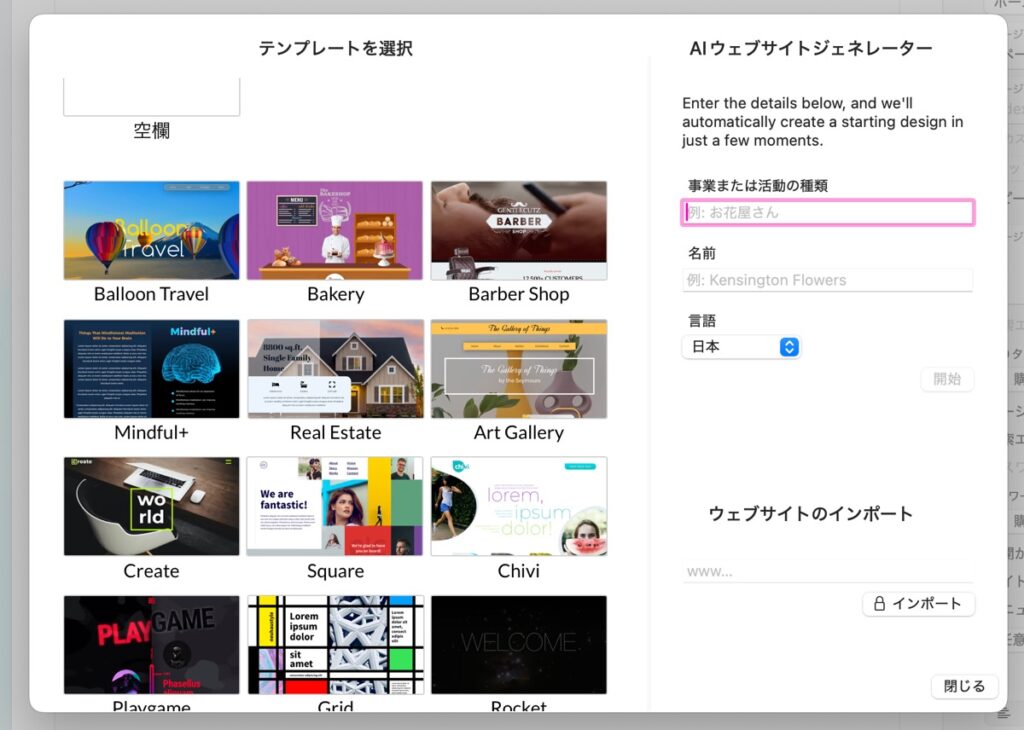This screenshot has width=1024, height=730.
Task: Choose the Grid template thumbnail
Action: (x=335, y=644)
